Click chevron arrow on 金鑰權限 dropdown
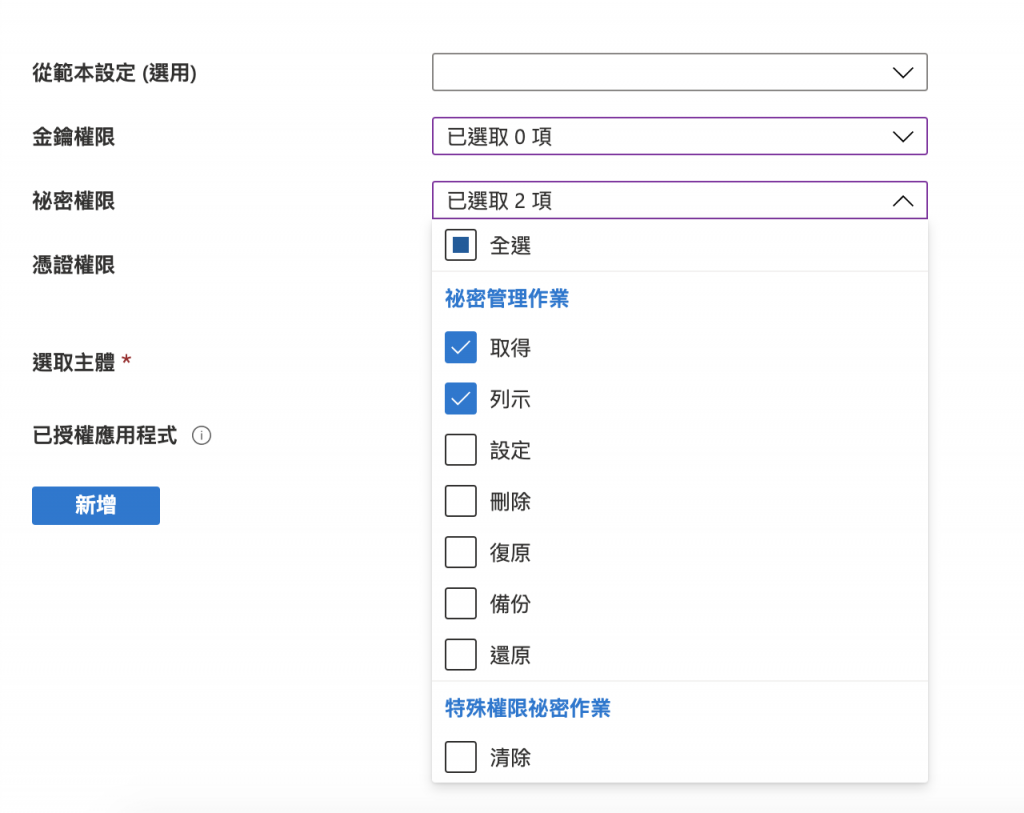 coord(902,137)
